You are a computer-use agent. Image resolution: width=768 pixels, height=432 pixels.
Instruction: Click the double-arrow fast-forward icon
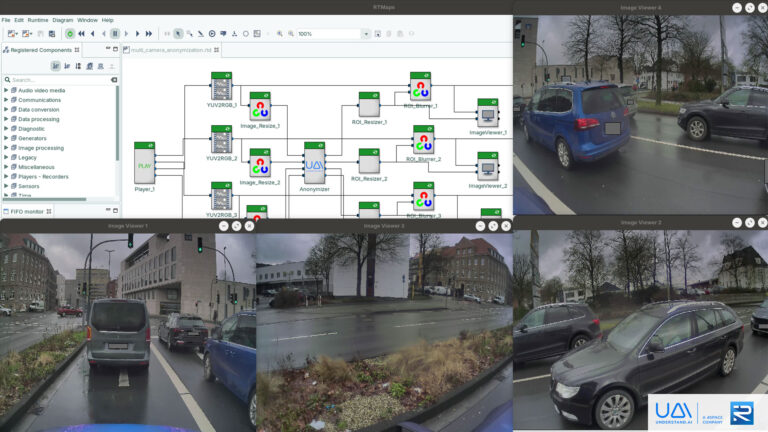coord(149,34)
